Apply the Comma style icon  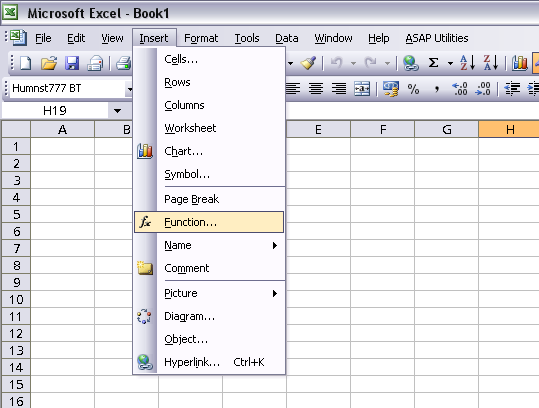click(x=437, y=89)
